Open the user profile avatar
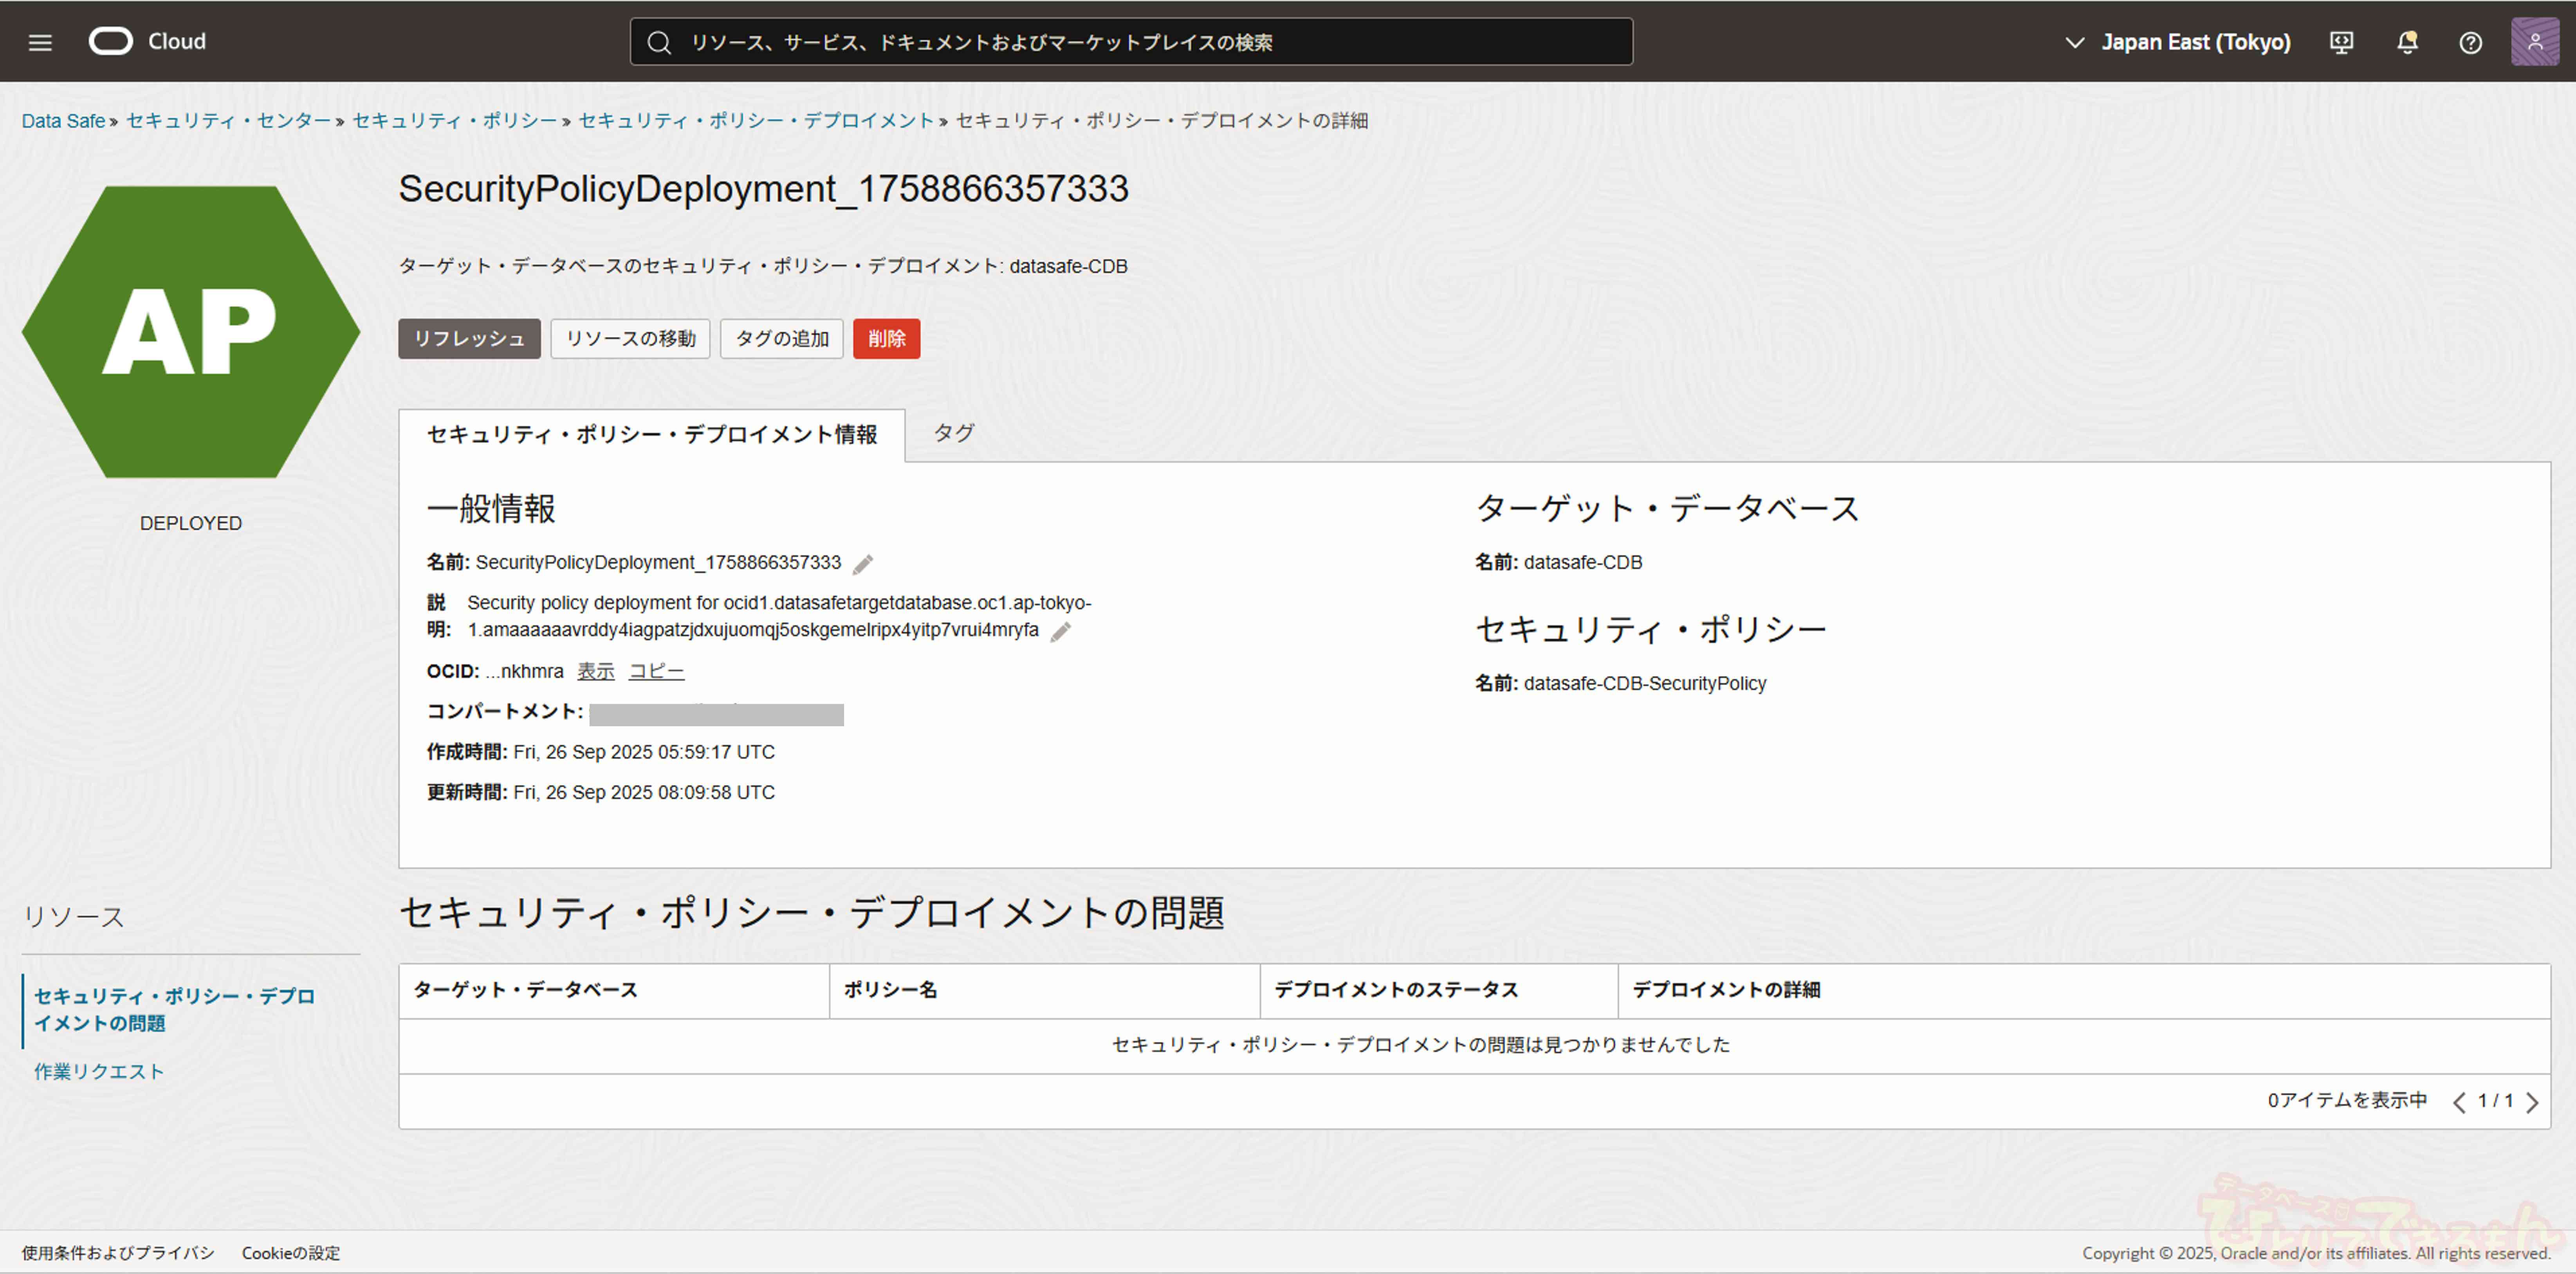2576x1274 pixels. tap(2534, 42)
